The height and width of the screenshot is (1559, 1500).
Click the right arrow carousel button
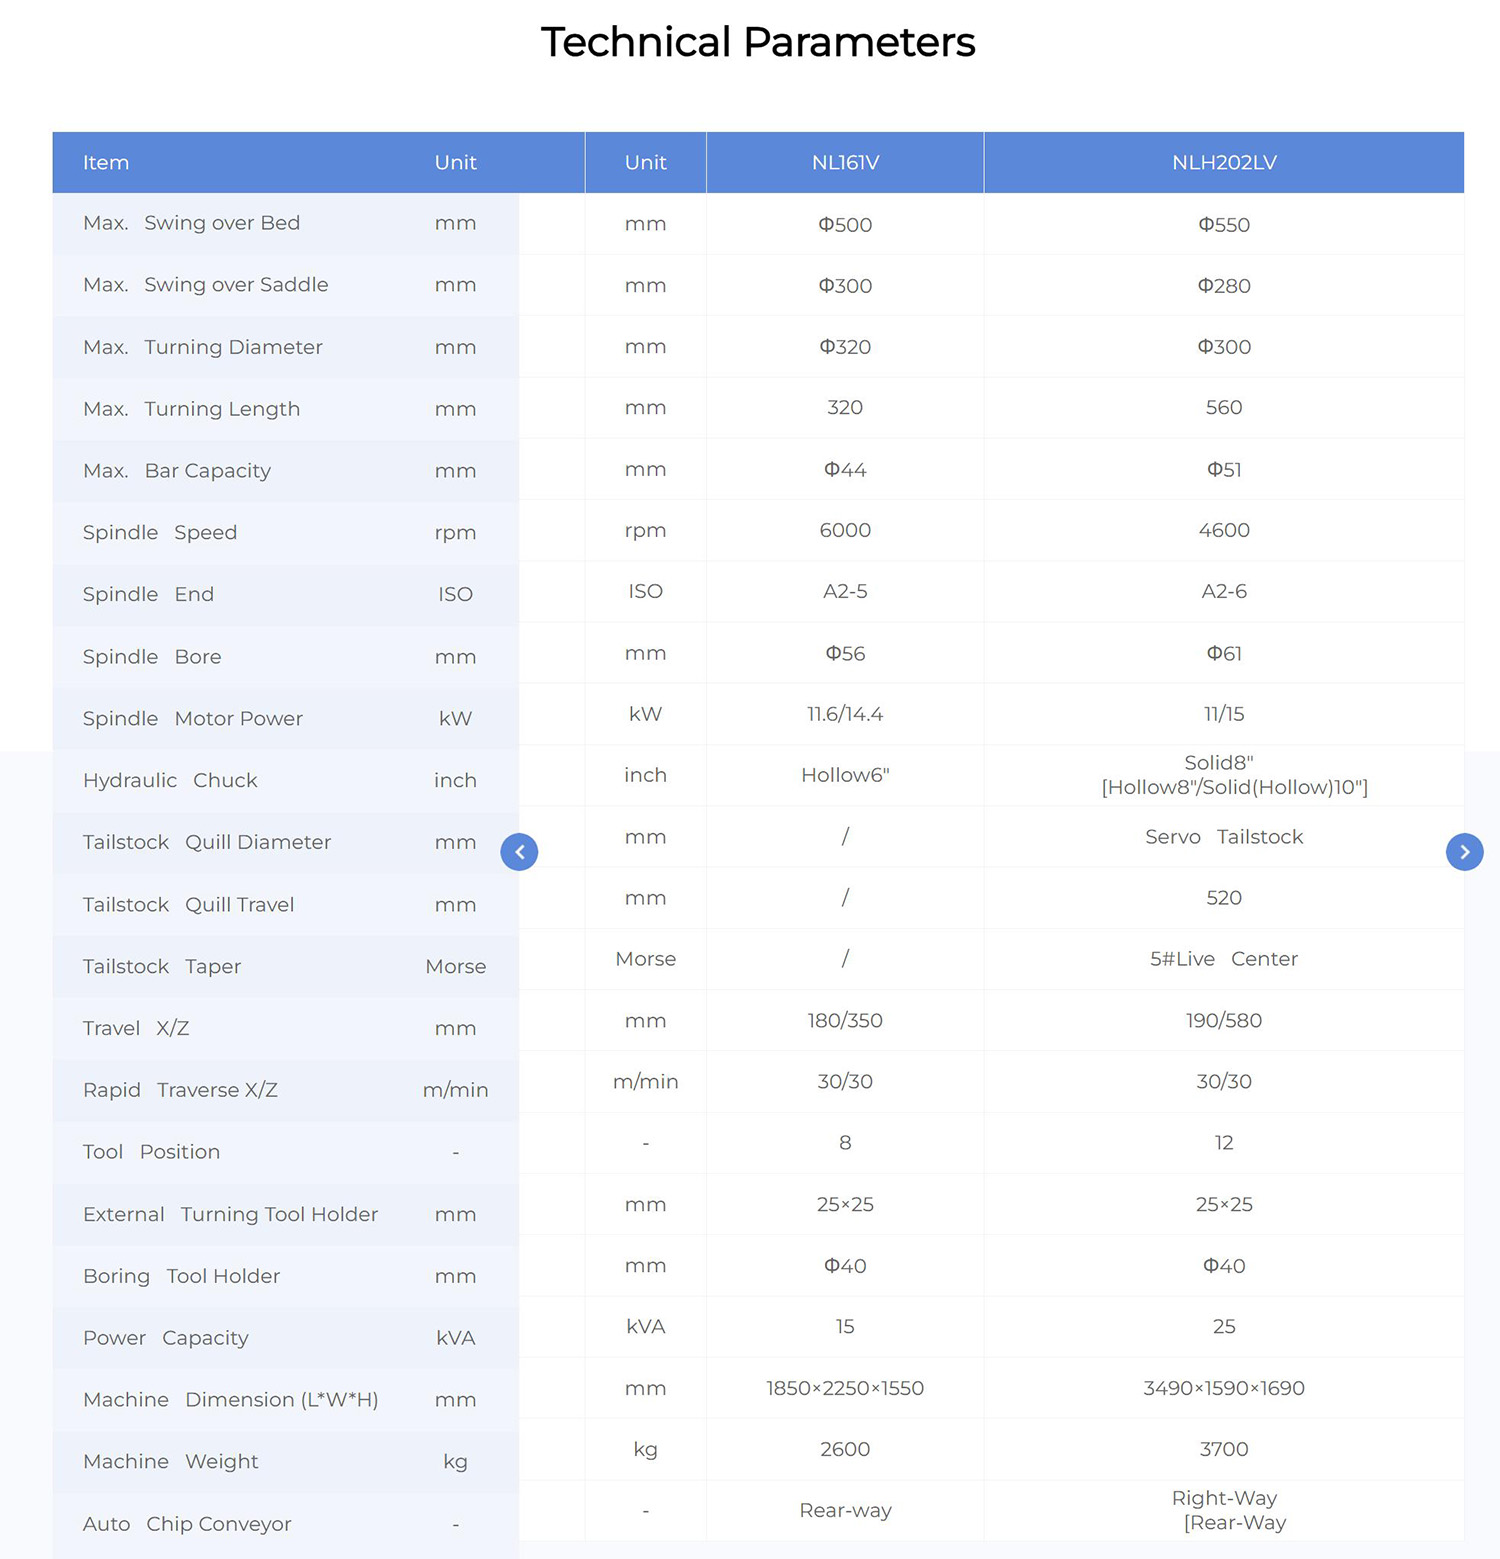pos(1464,852)
